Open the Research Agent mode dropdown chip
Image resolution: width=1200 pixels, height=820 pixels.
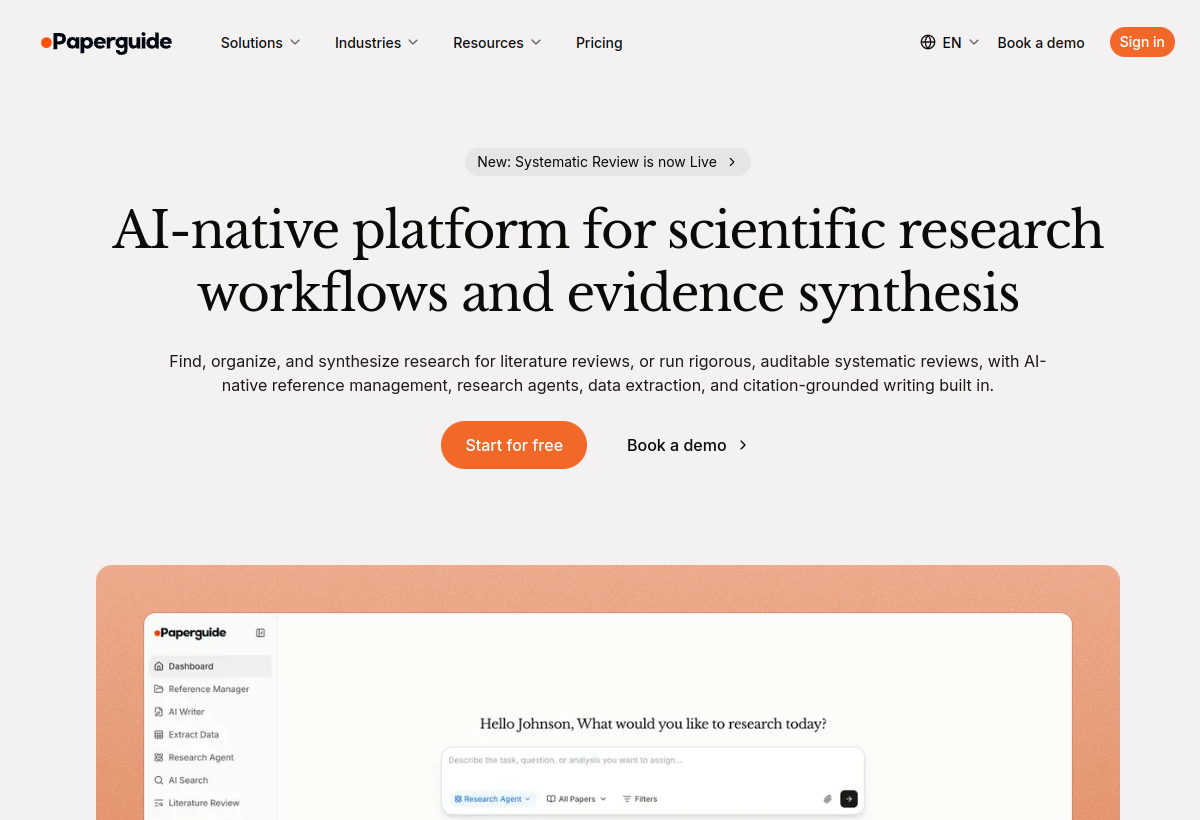tap(493, 799)
